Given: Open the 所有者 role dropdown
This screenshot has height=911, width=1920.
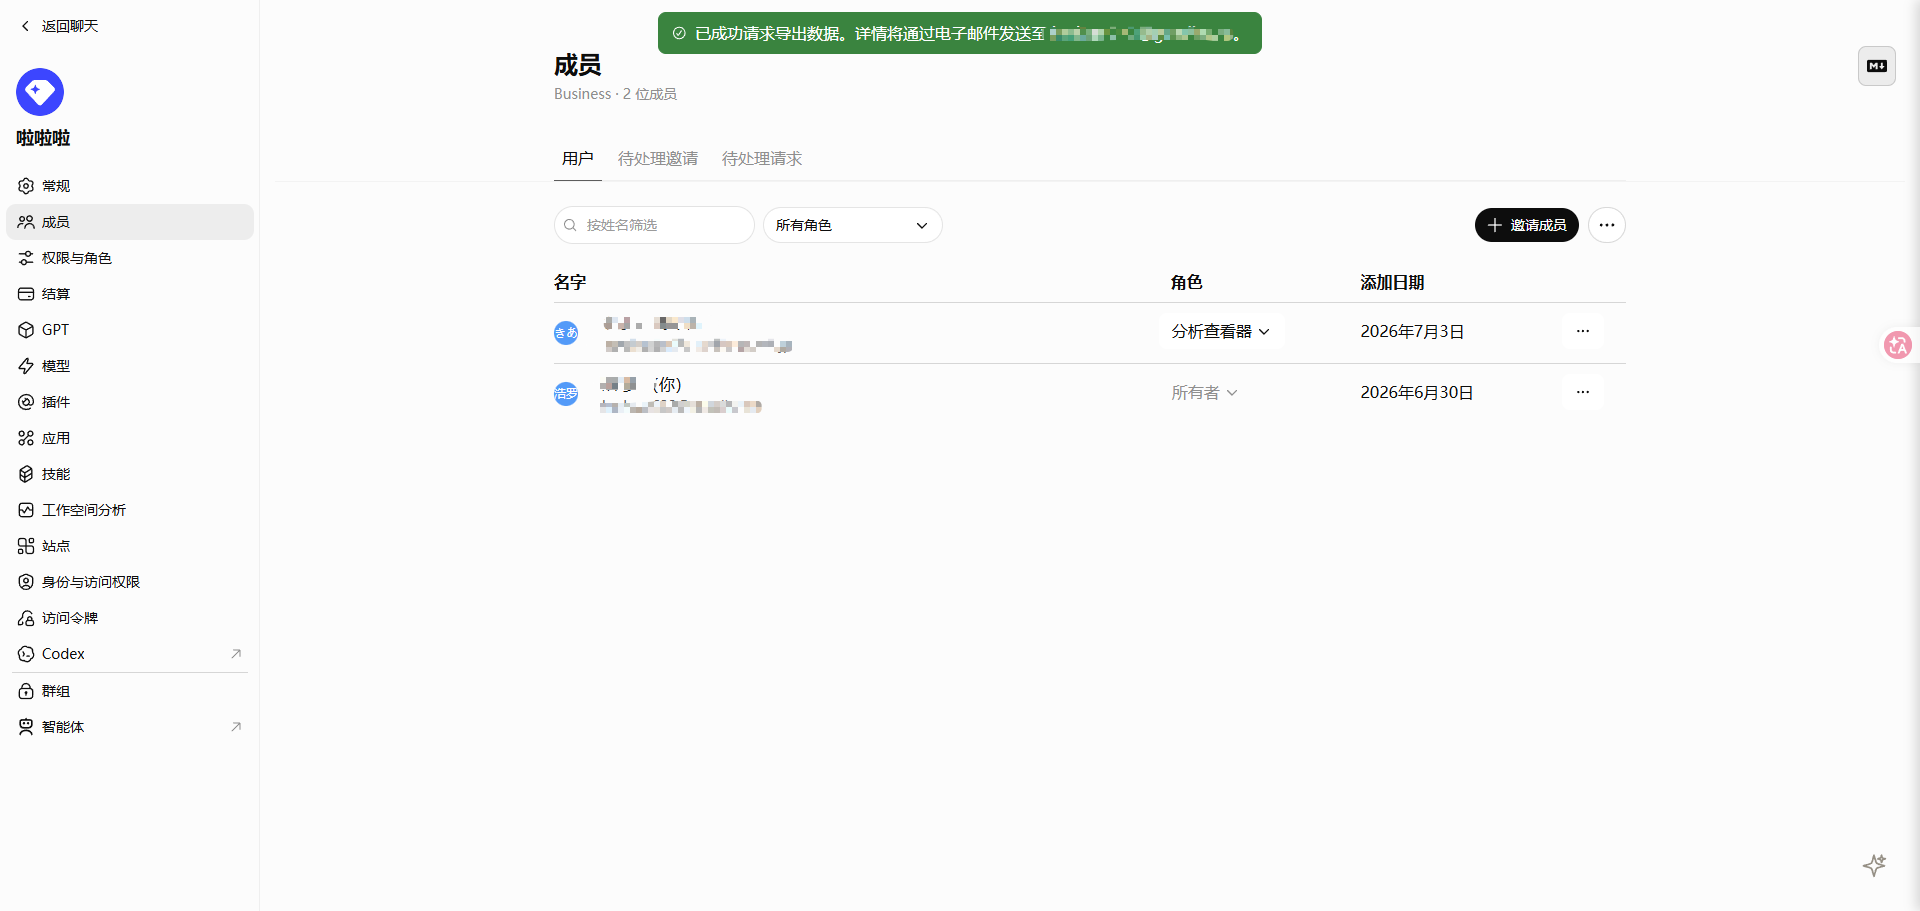Looking at the screenshot, I should tap(1205, 393).
